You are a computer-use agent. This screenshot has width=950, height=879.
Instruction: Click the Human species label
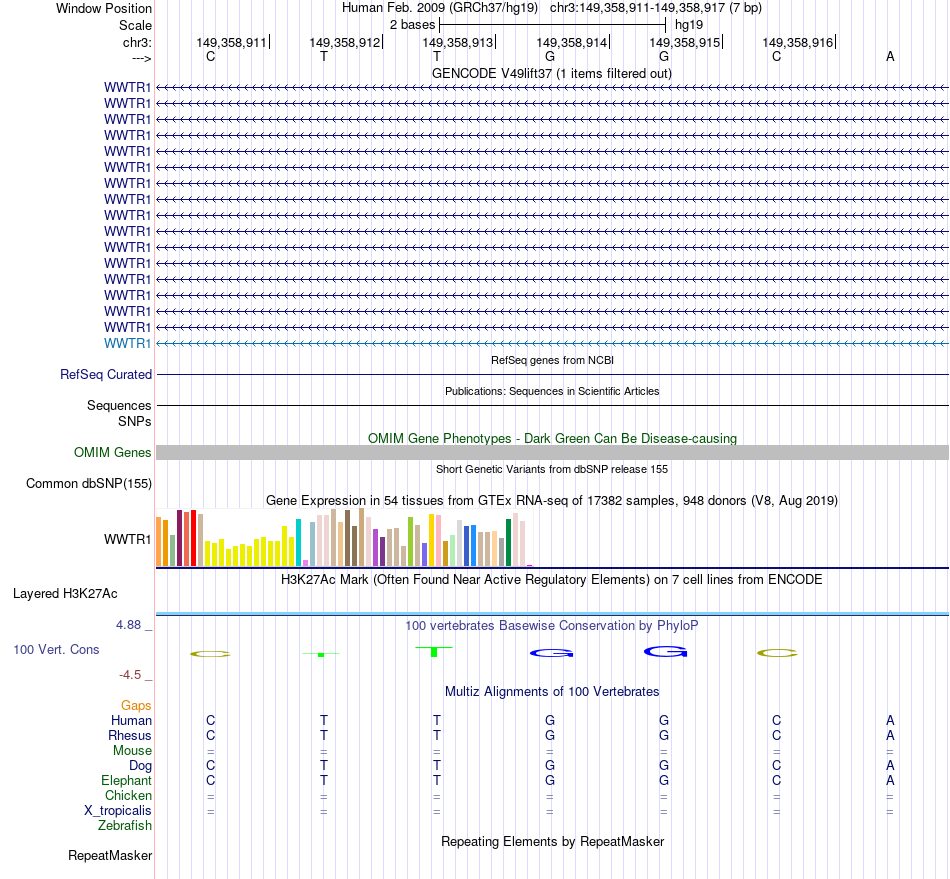tap(131, 720)
